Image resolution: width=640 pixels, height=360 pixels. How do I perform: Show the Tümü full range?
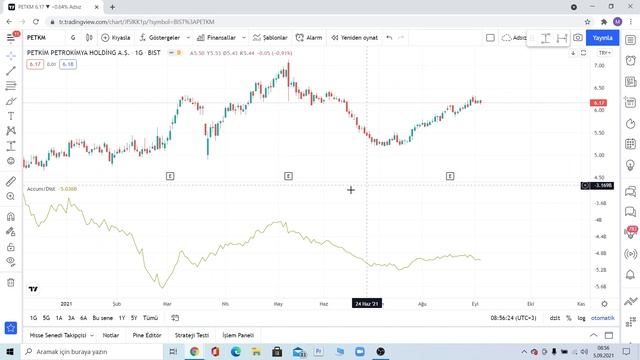pyautogui.click(x=150, y=318)
